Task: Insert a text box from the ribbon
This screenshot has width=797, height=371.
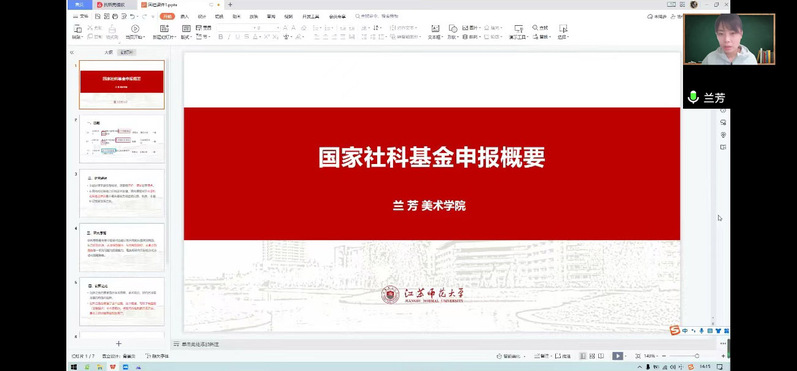Action: click(x=435, y=28)
